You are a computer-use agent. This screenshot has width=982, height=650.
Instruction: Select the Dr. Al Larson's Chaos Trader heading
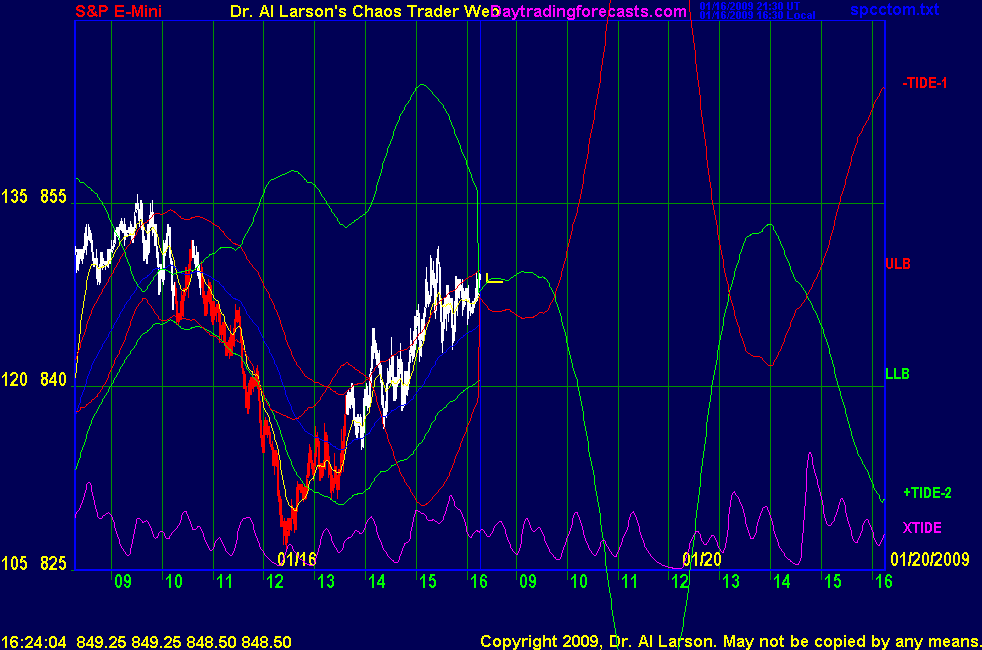(x=364, y=11)
